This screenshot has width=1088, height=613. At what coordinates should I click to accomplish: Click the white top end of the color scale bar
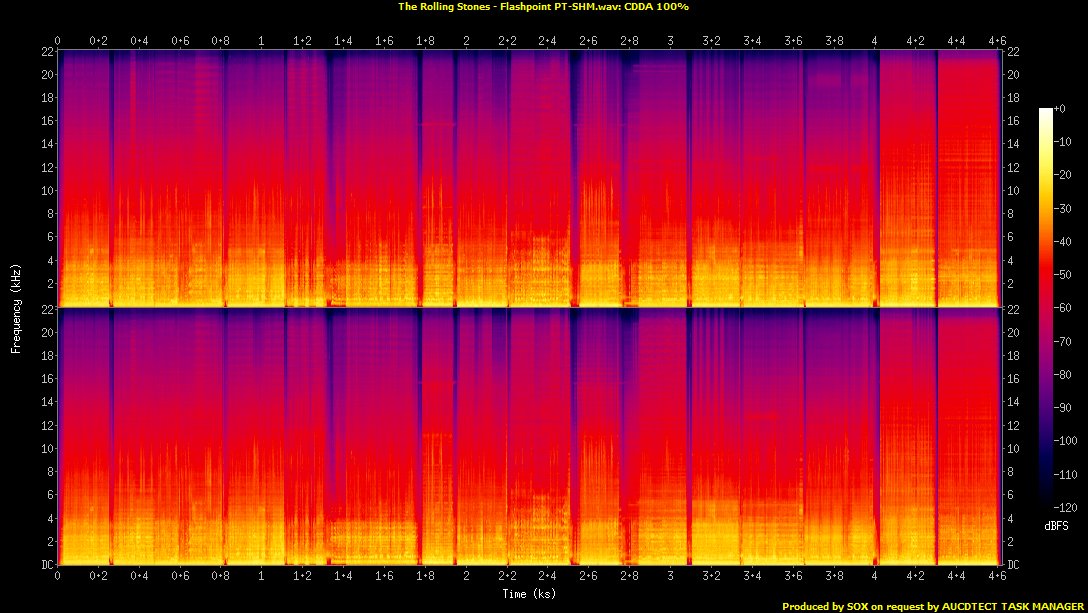pyautogui.click(x=1045, y=111)
